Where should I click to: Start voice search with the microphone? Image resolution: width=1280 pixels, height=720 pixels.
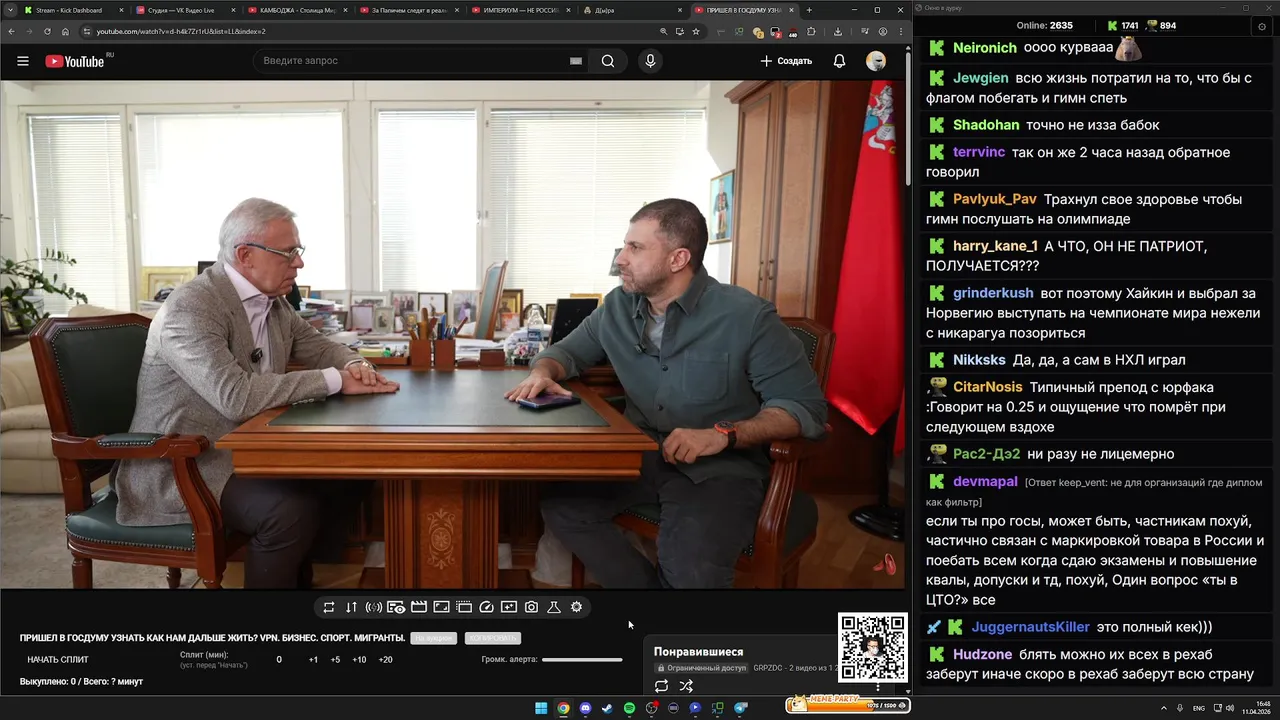click(x=650, y=61)
